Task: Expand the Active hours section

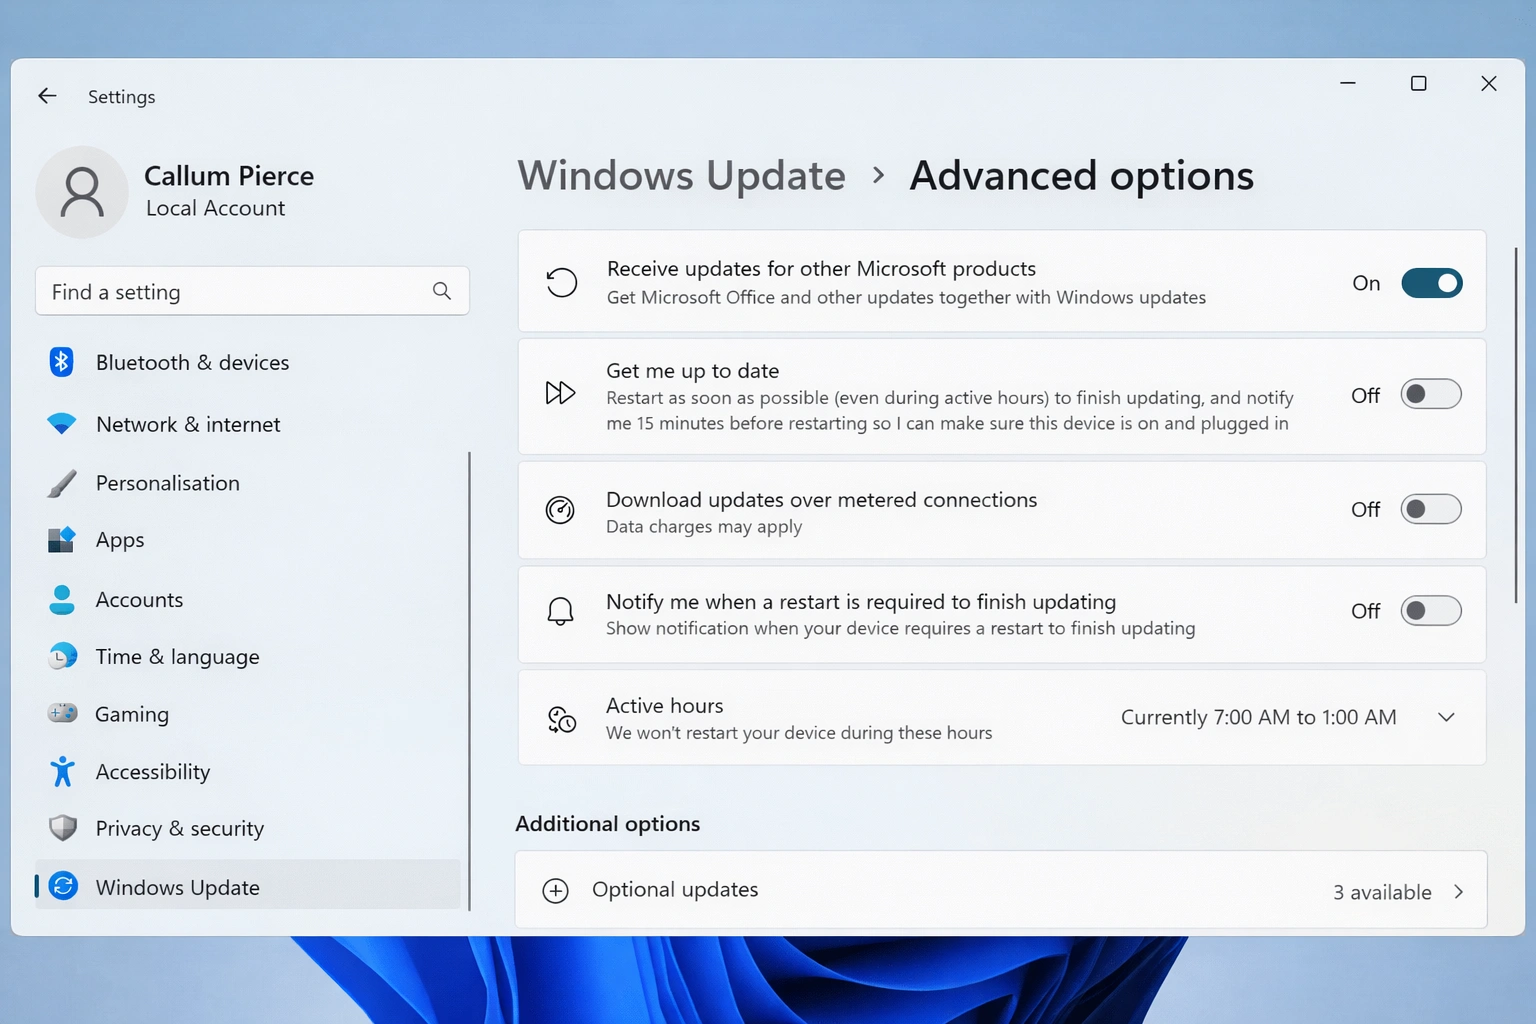Action: 1446,717
